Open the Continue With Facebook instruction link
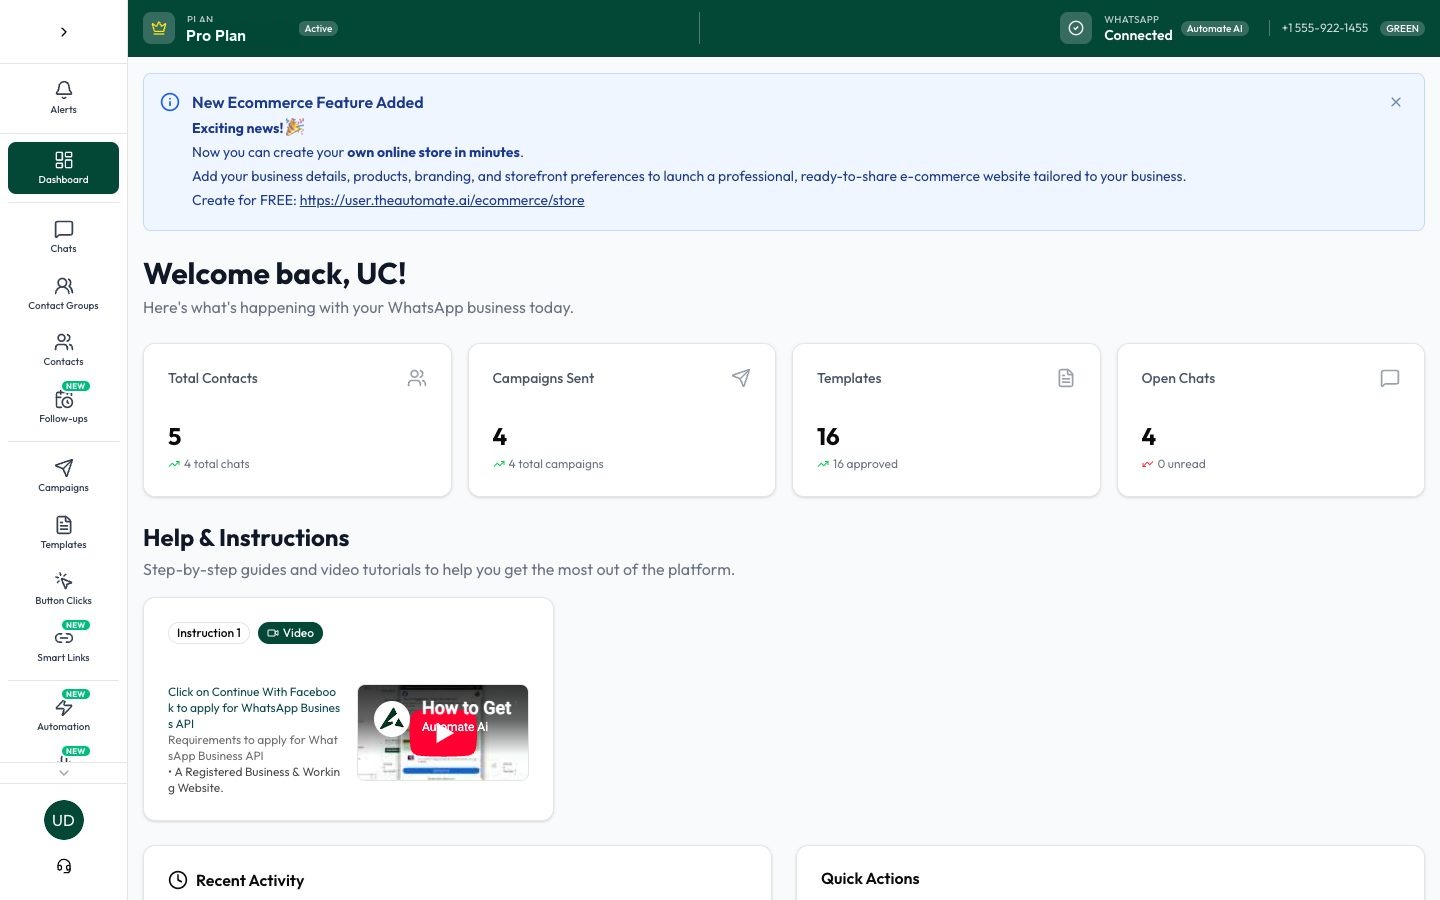The width and height of the screenshot is (1440, 900). click(254, 708)
